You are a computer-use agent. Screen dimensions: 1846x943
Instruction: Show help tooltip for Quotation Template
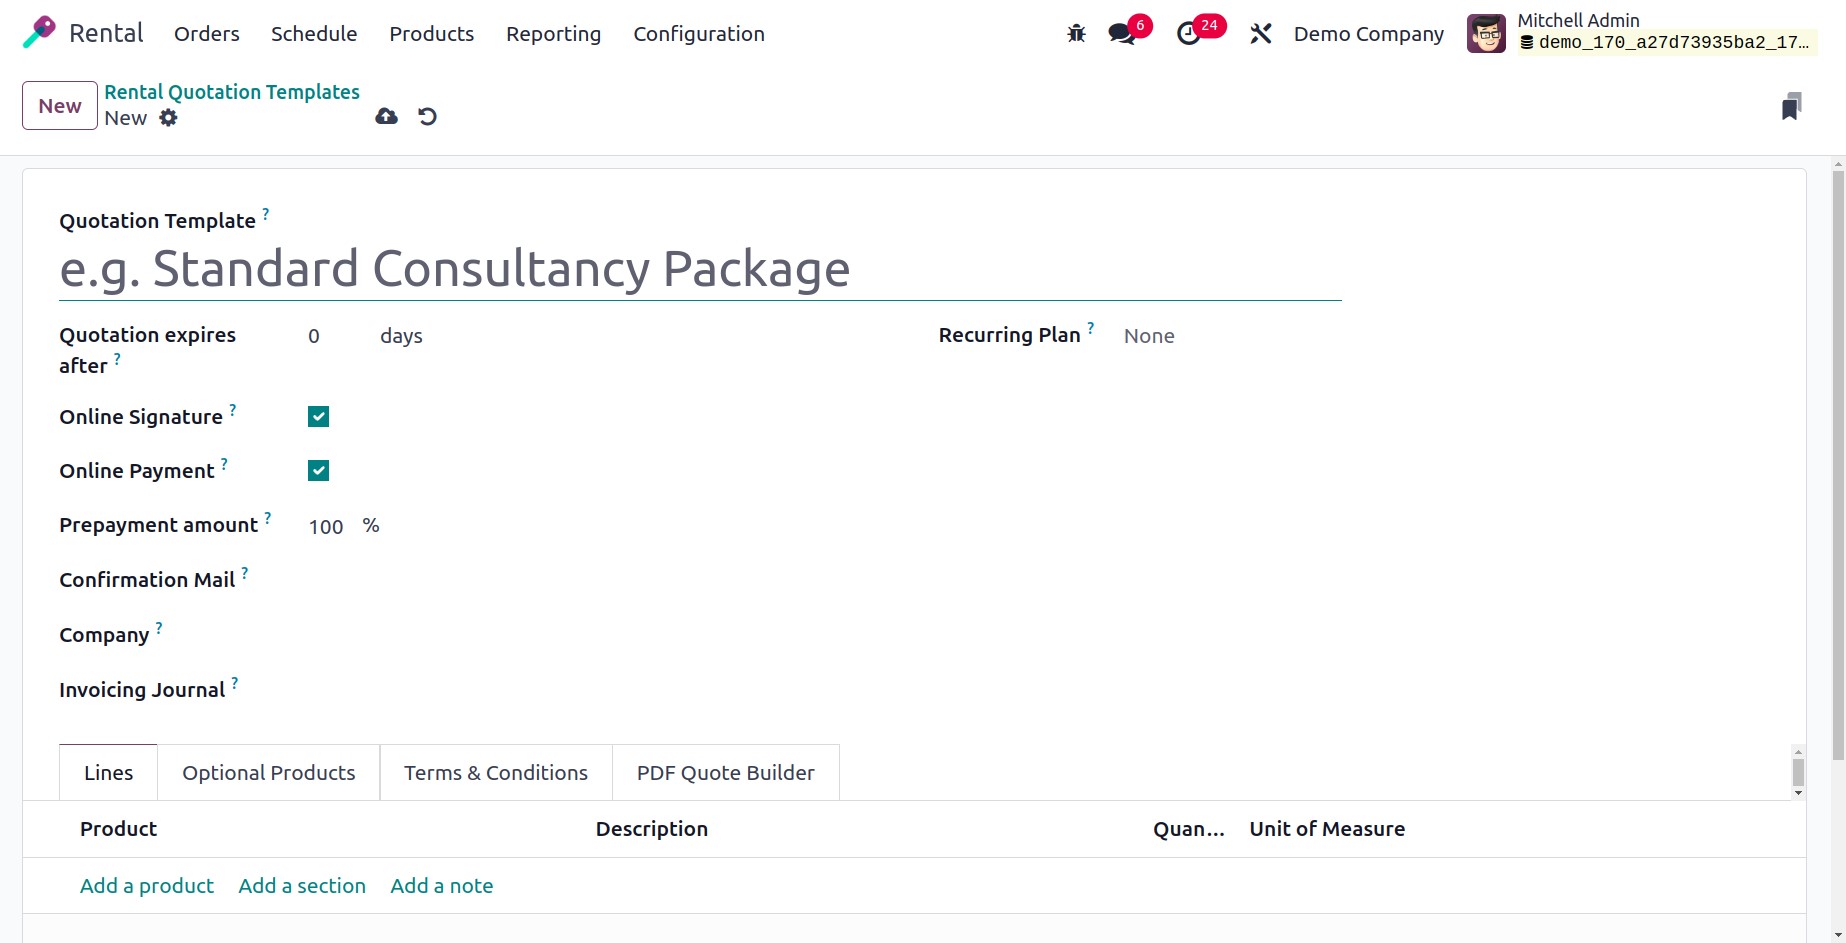click(265, 213)
